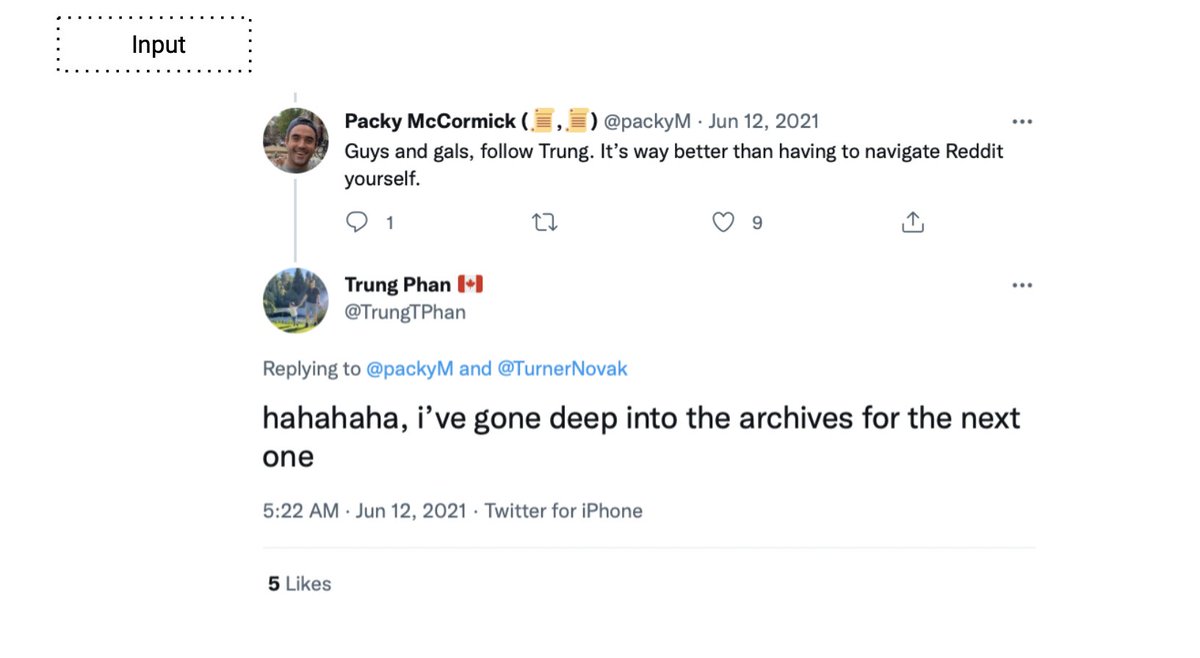Image resolution: width=1200 pixels, height=658 pixels.
Task: Open the @TurnerNovak mention link
Action: click(x=562, y=369)
